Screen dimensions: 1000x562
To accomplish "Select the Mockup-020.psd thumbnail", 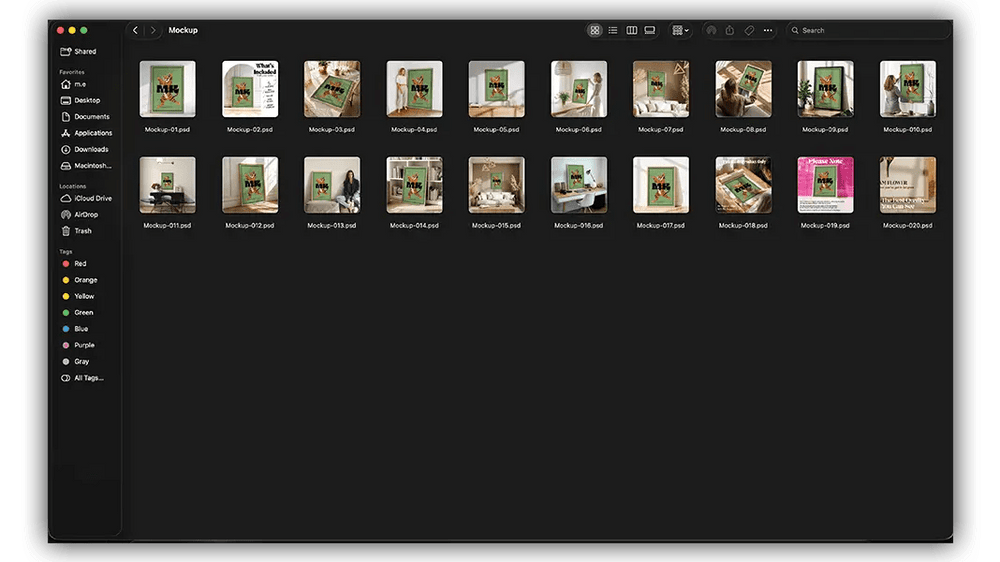I will point(908,185).
